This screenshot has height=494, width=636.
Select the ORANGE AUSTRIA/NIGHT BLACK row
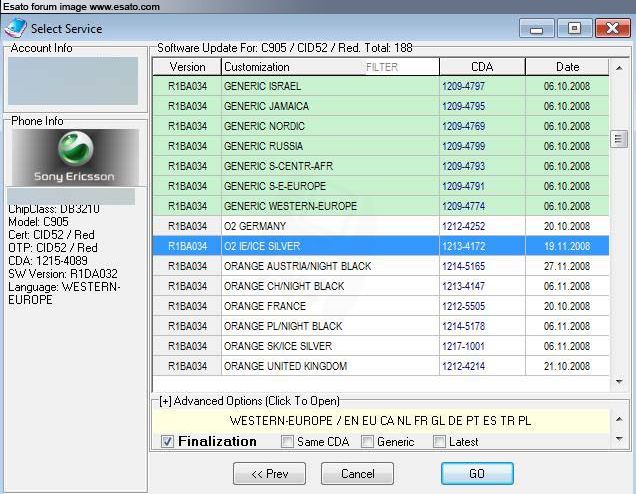click(x=381, y=266)
